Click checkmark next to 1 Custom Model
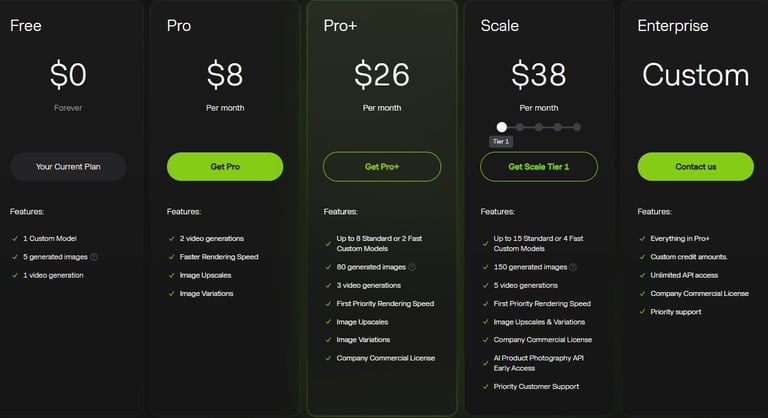This screenshot has height=418, width=768. click(15, 239)
